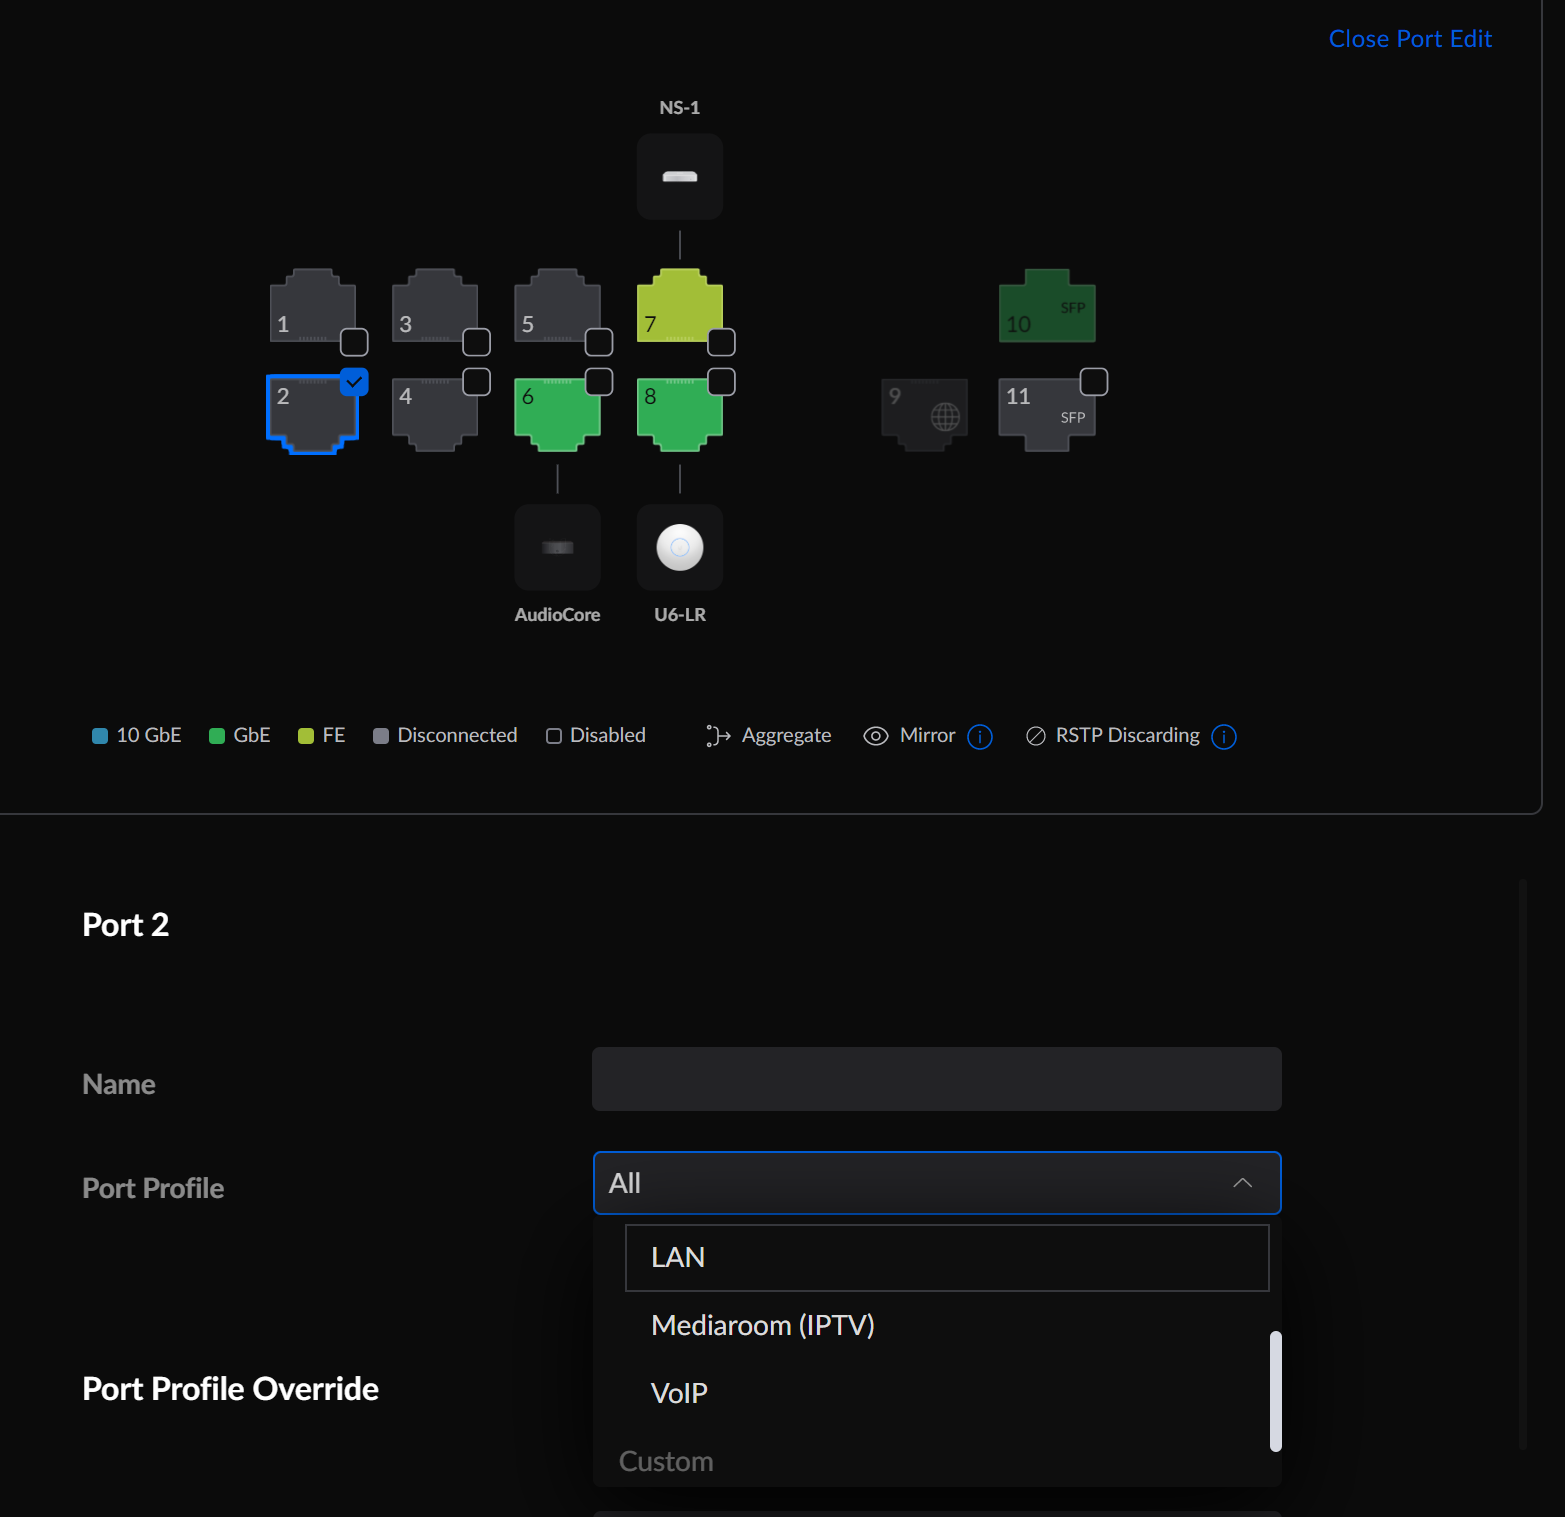The image size is (1565, 1517).
Task: Select port 2 icon
Action: pyautogui.click(x=312, y=414)
